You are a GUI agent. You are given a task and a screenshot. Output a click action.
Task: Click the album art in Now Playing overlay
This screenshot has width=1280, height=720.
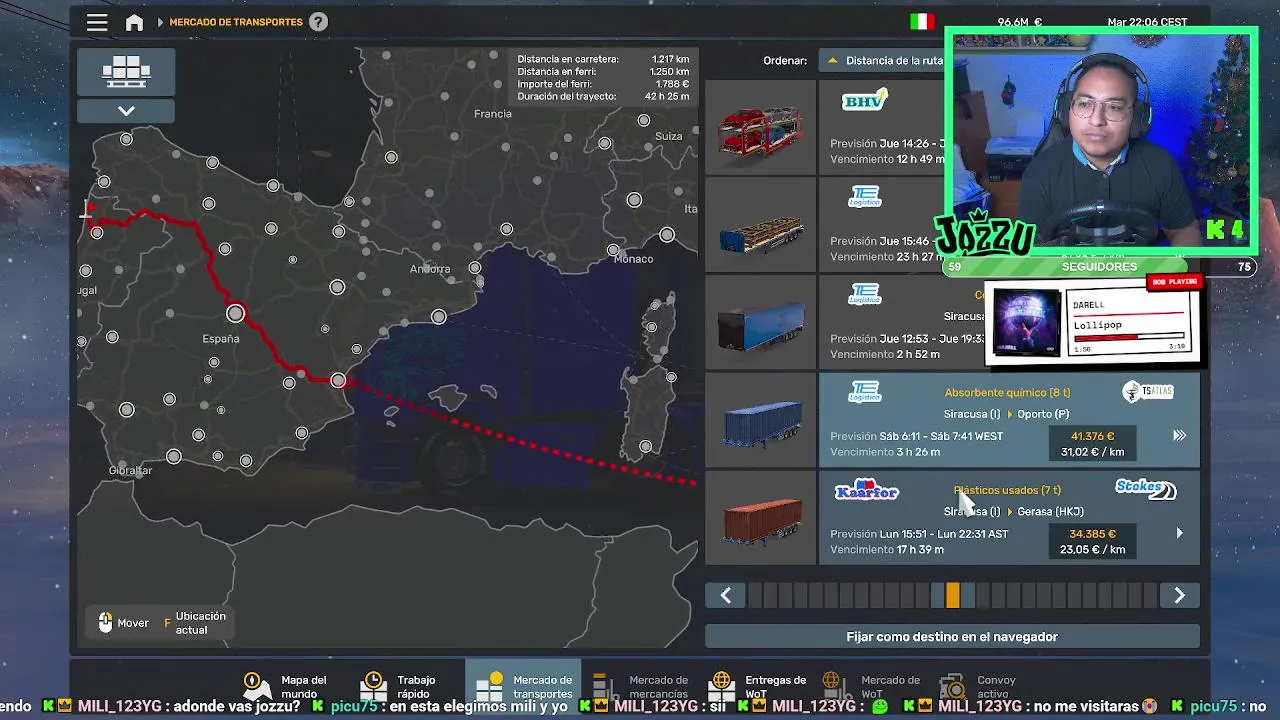1027,323
